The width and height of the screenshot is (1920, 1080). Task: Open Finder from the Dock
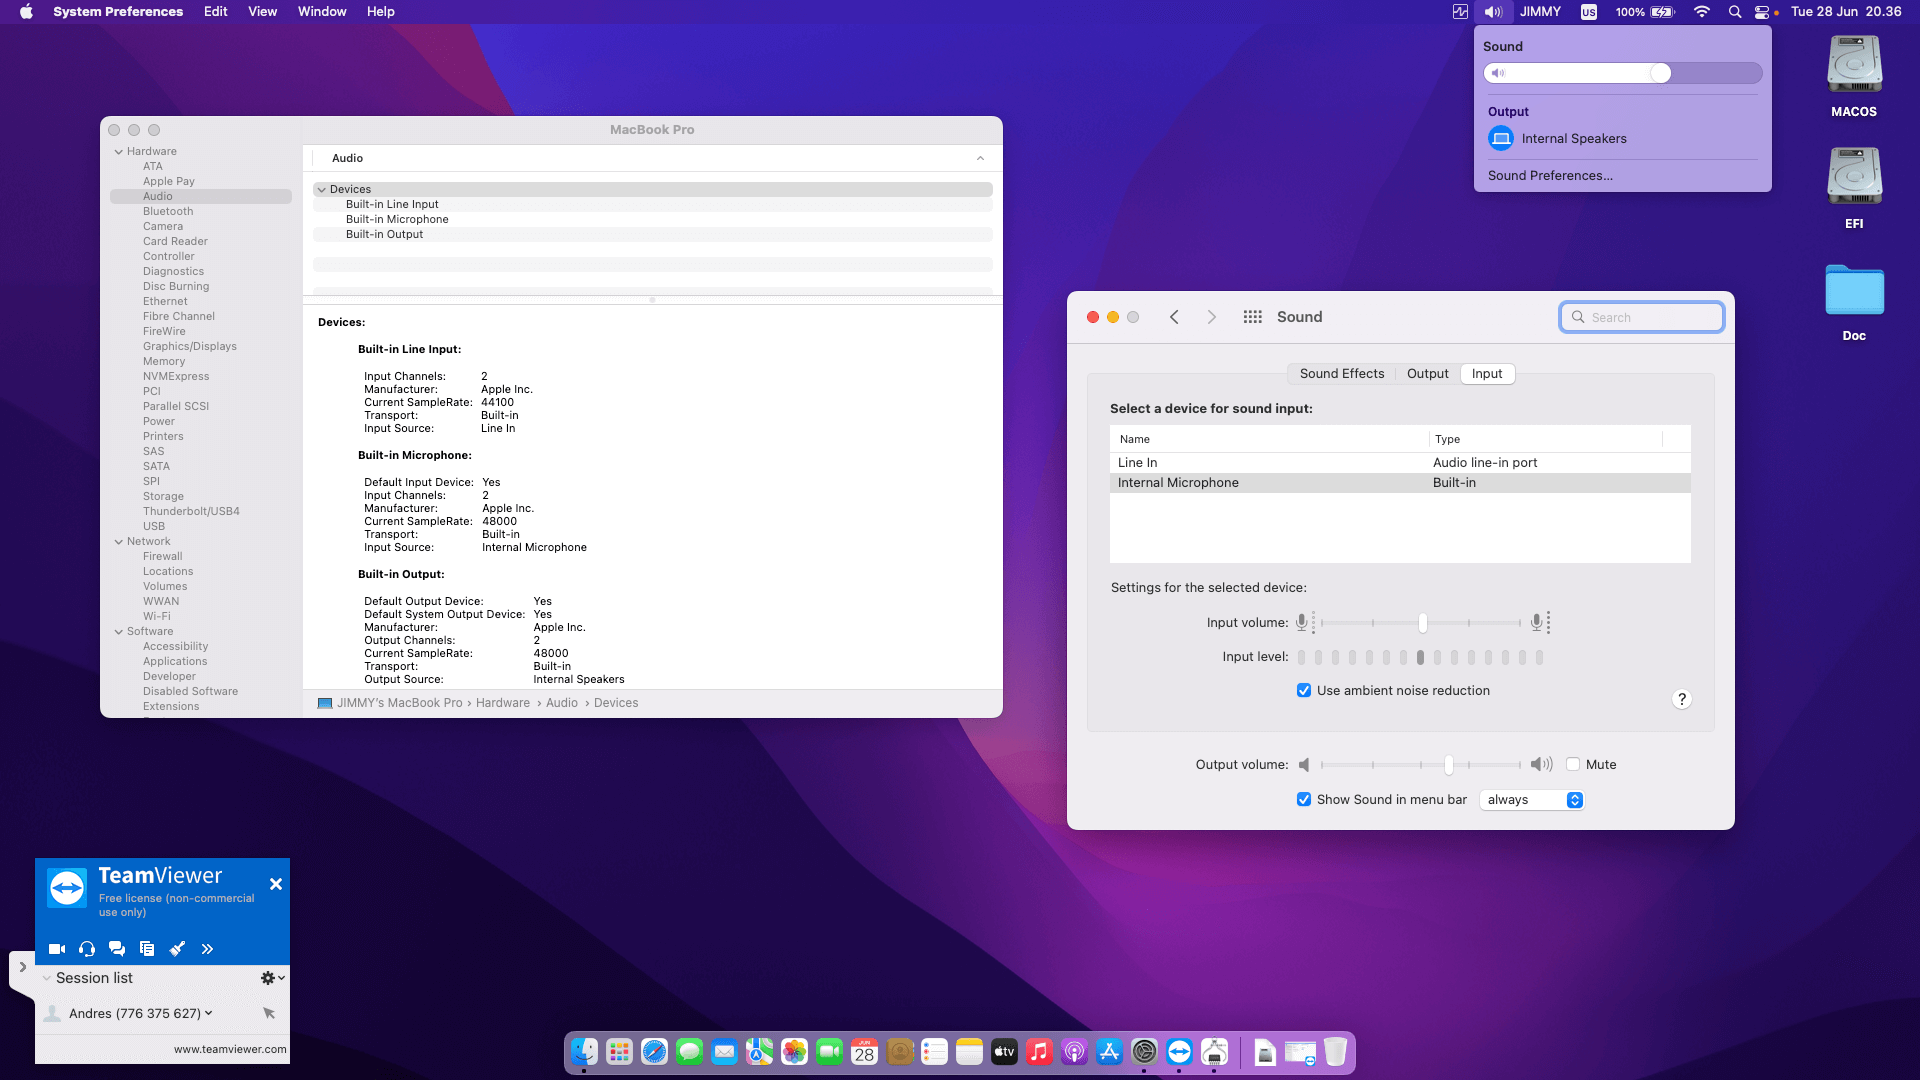[585, 1052]
